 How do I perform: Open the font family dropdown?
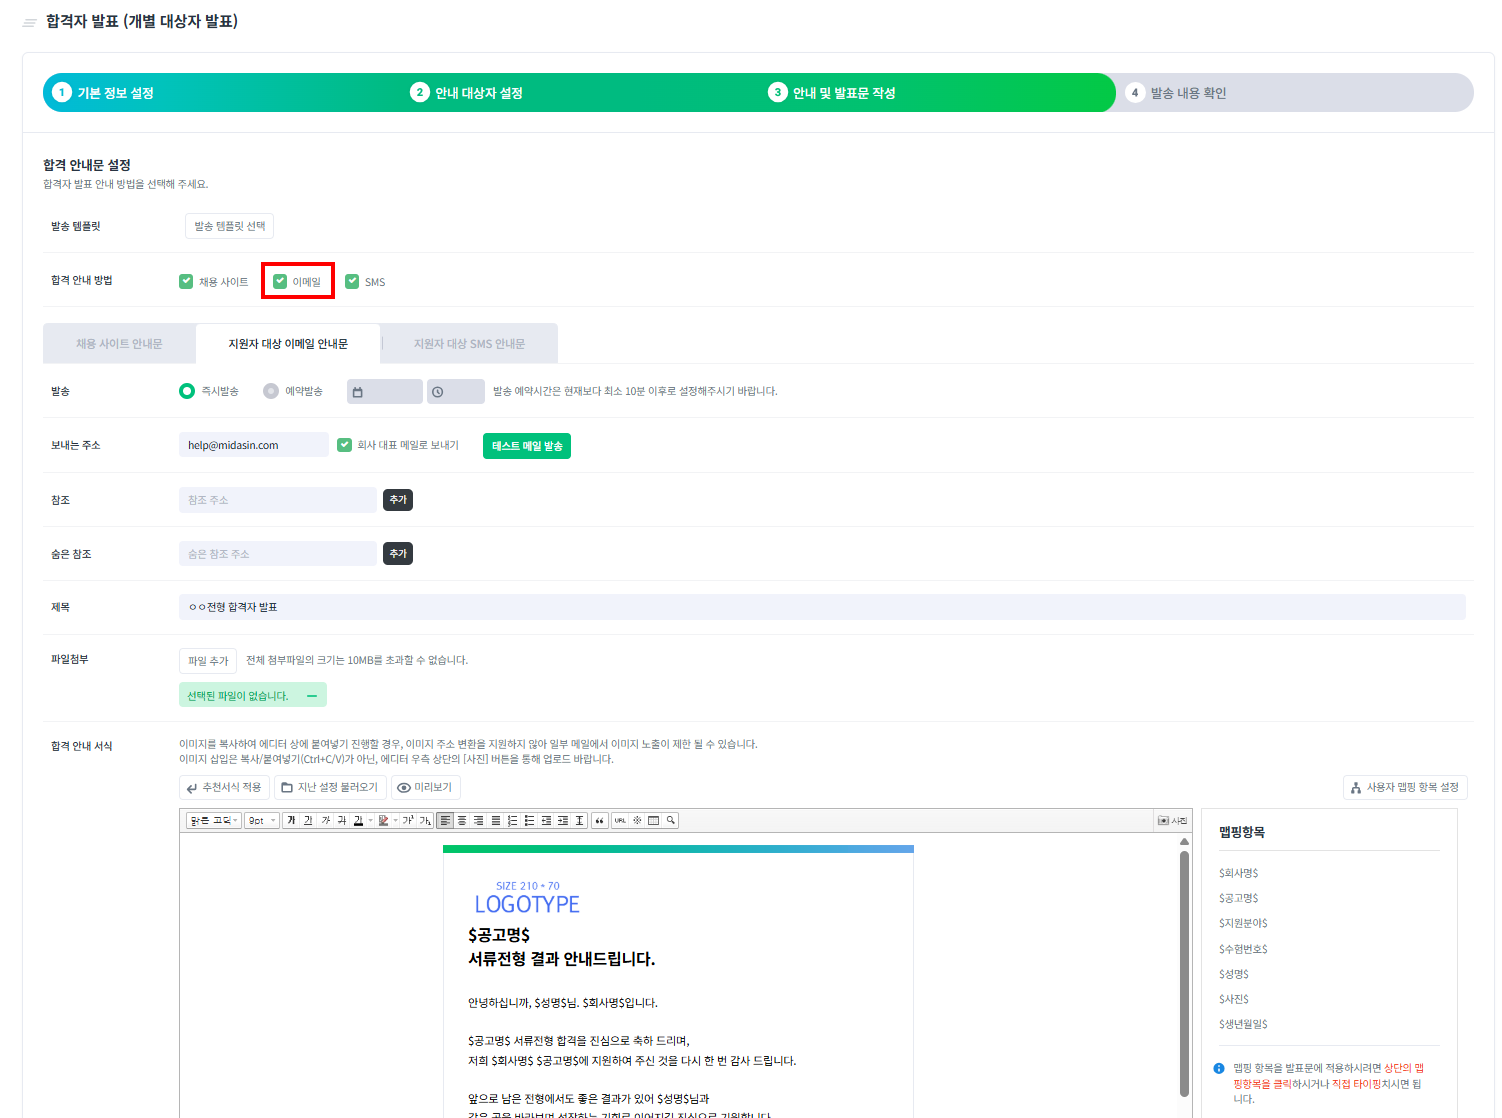point(214,820)
